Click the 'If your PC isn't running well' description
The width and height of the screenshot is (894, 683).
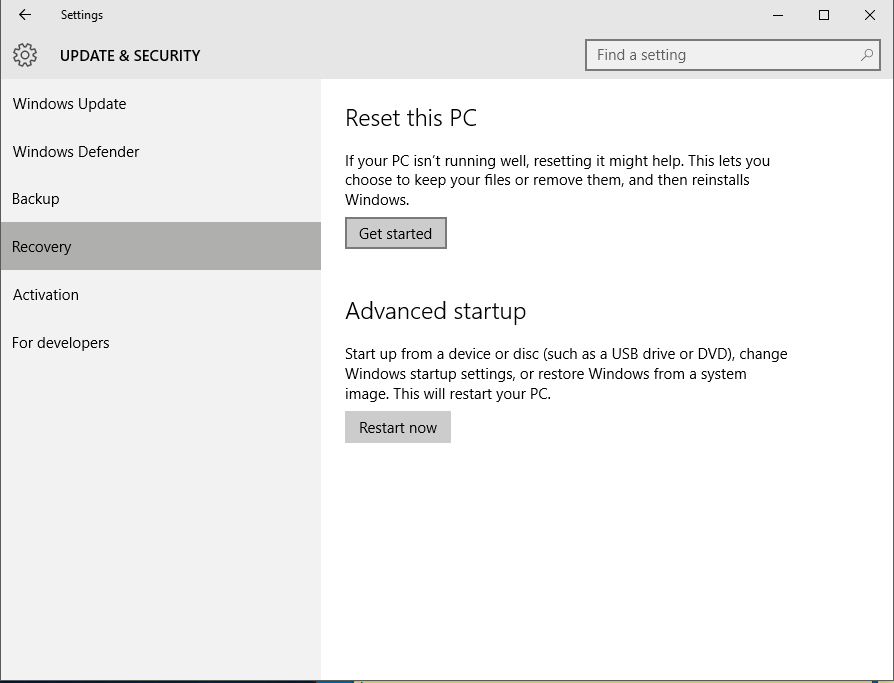(558, 180)
